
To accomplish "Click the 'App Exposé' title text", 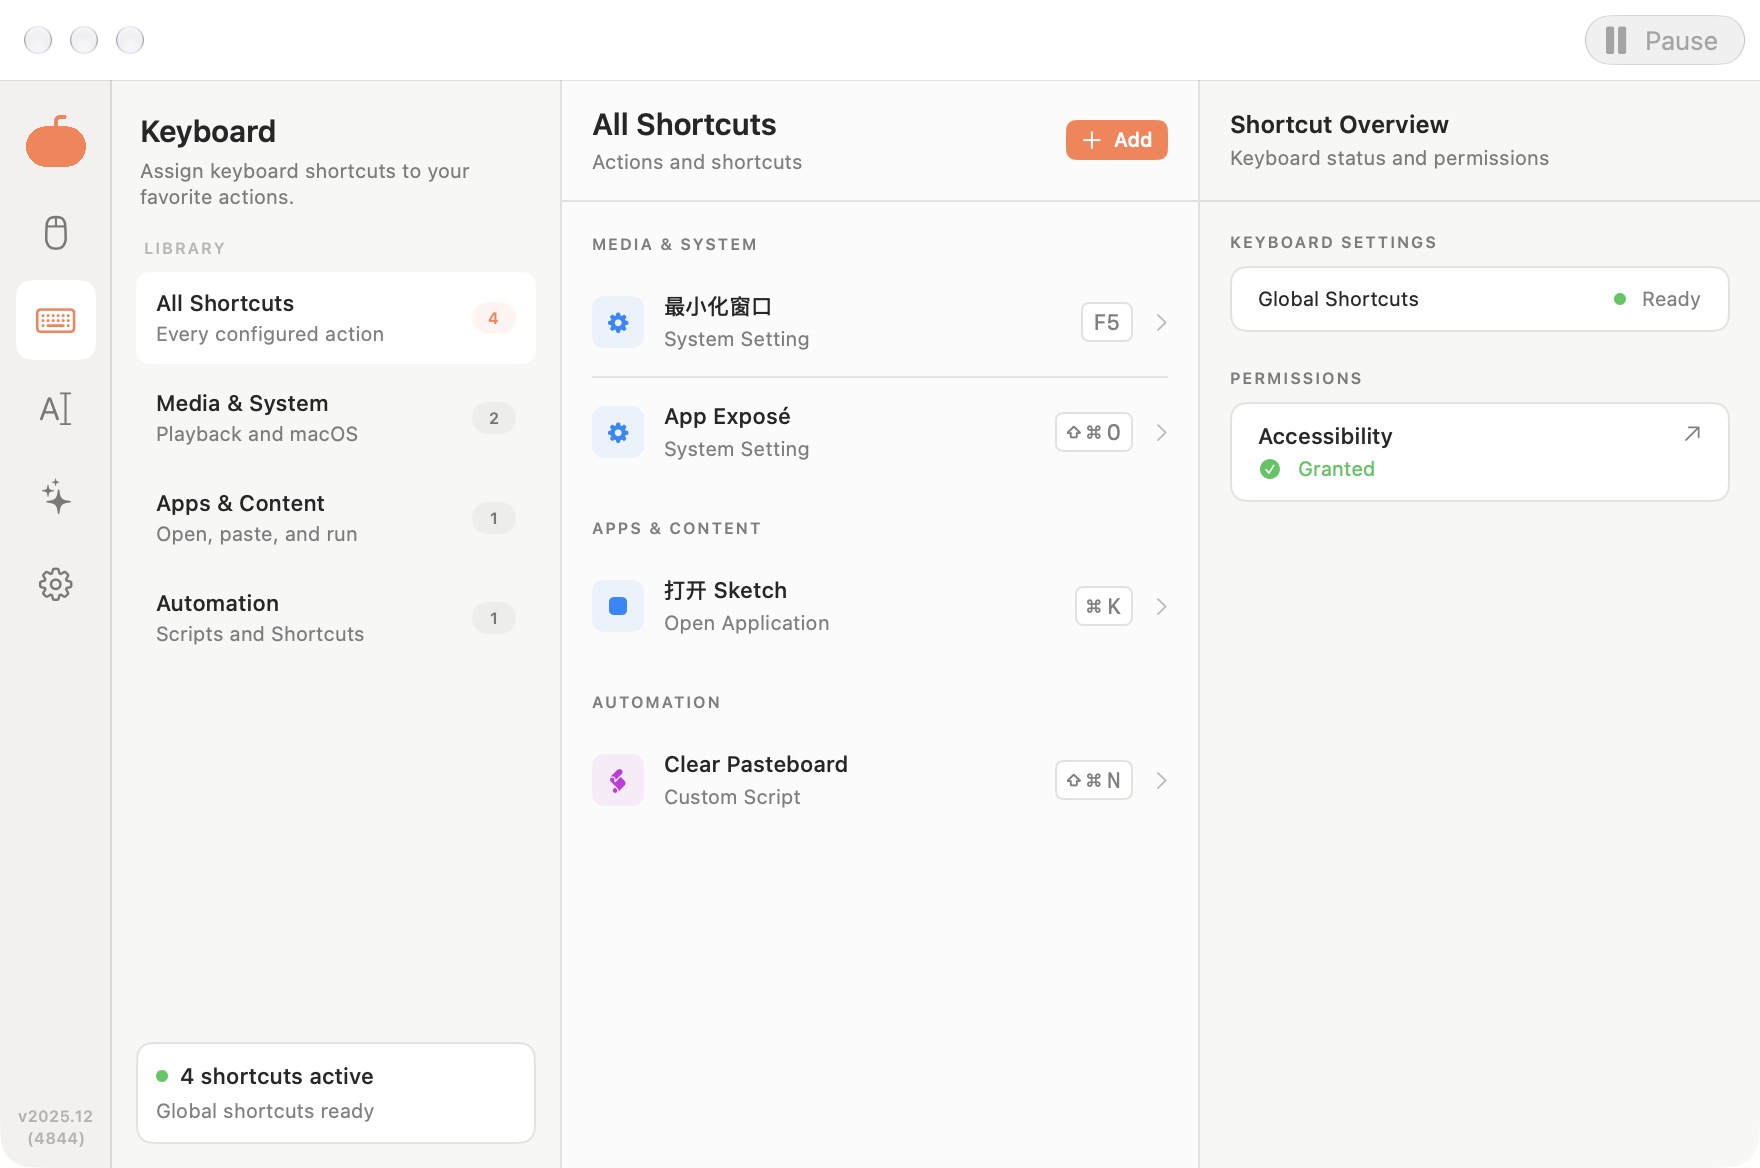I will (727, 416).
